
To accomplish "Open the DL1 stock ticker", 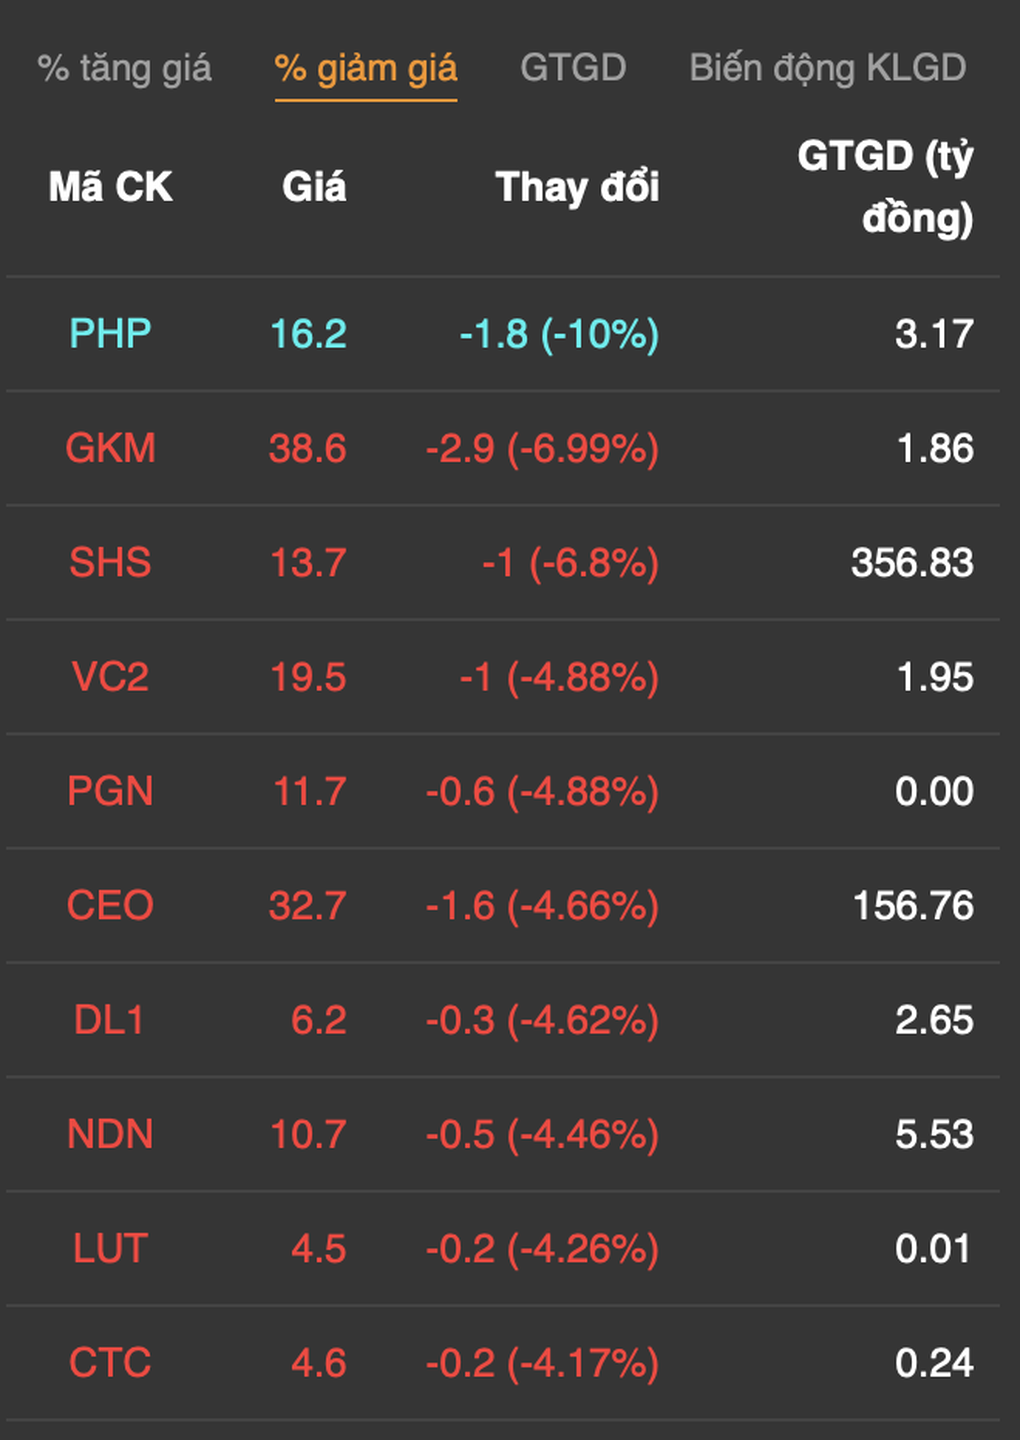I will click(110, 1020).
